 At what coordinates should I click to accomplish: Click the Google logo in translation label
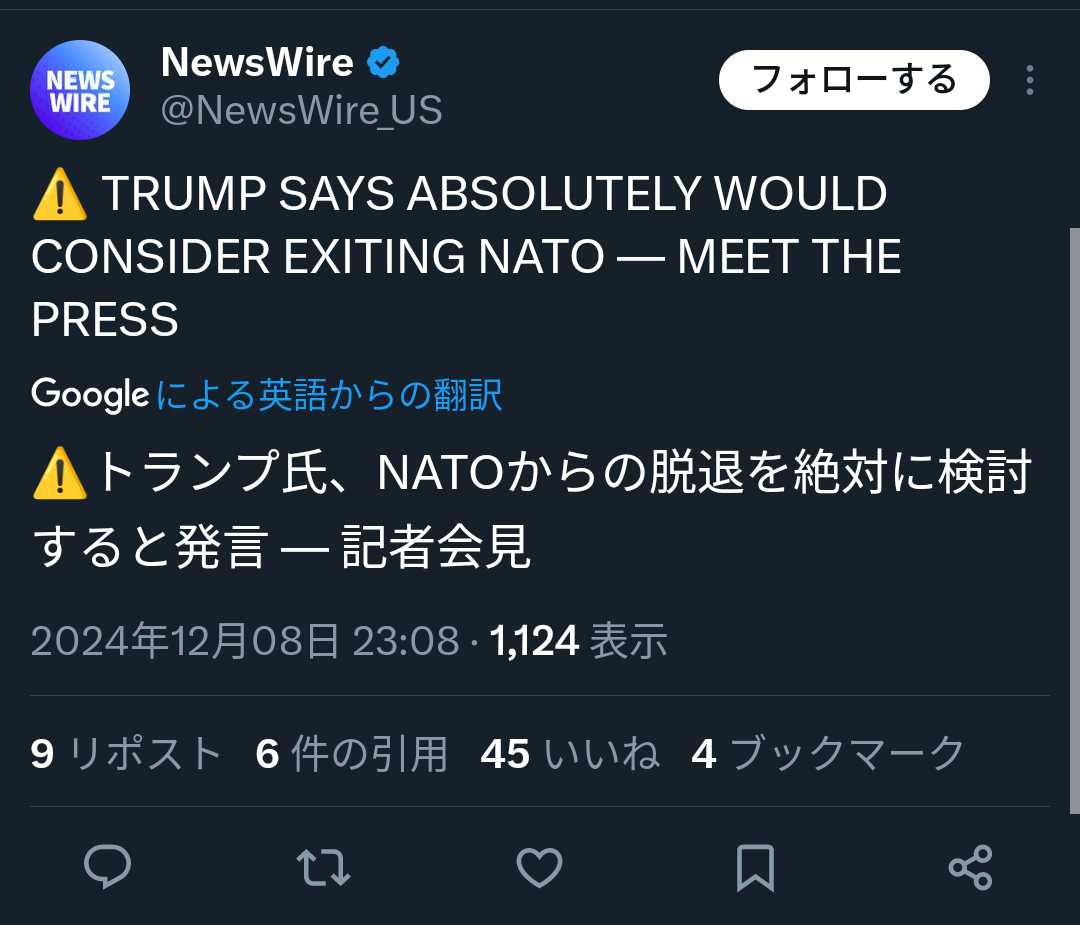(90, 395)
